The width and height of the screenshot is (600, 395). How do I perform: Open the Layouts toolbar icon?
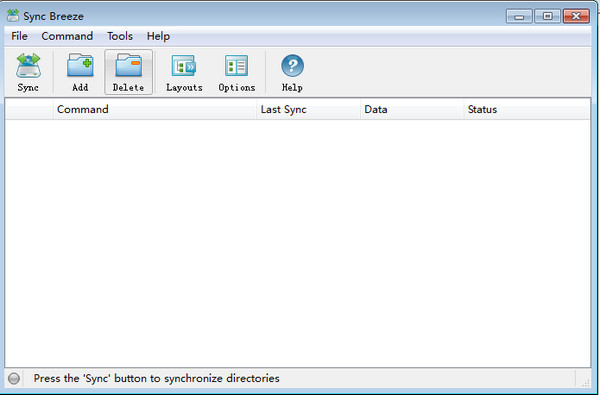[184, 72]
